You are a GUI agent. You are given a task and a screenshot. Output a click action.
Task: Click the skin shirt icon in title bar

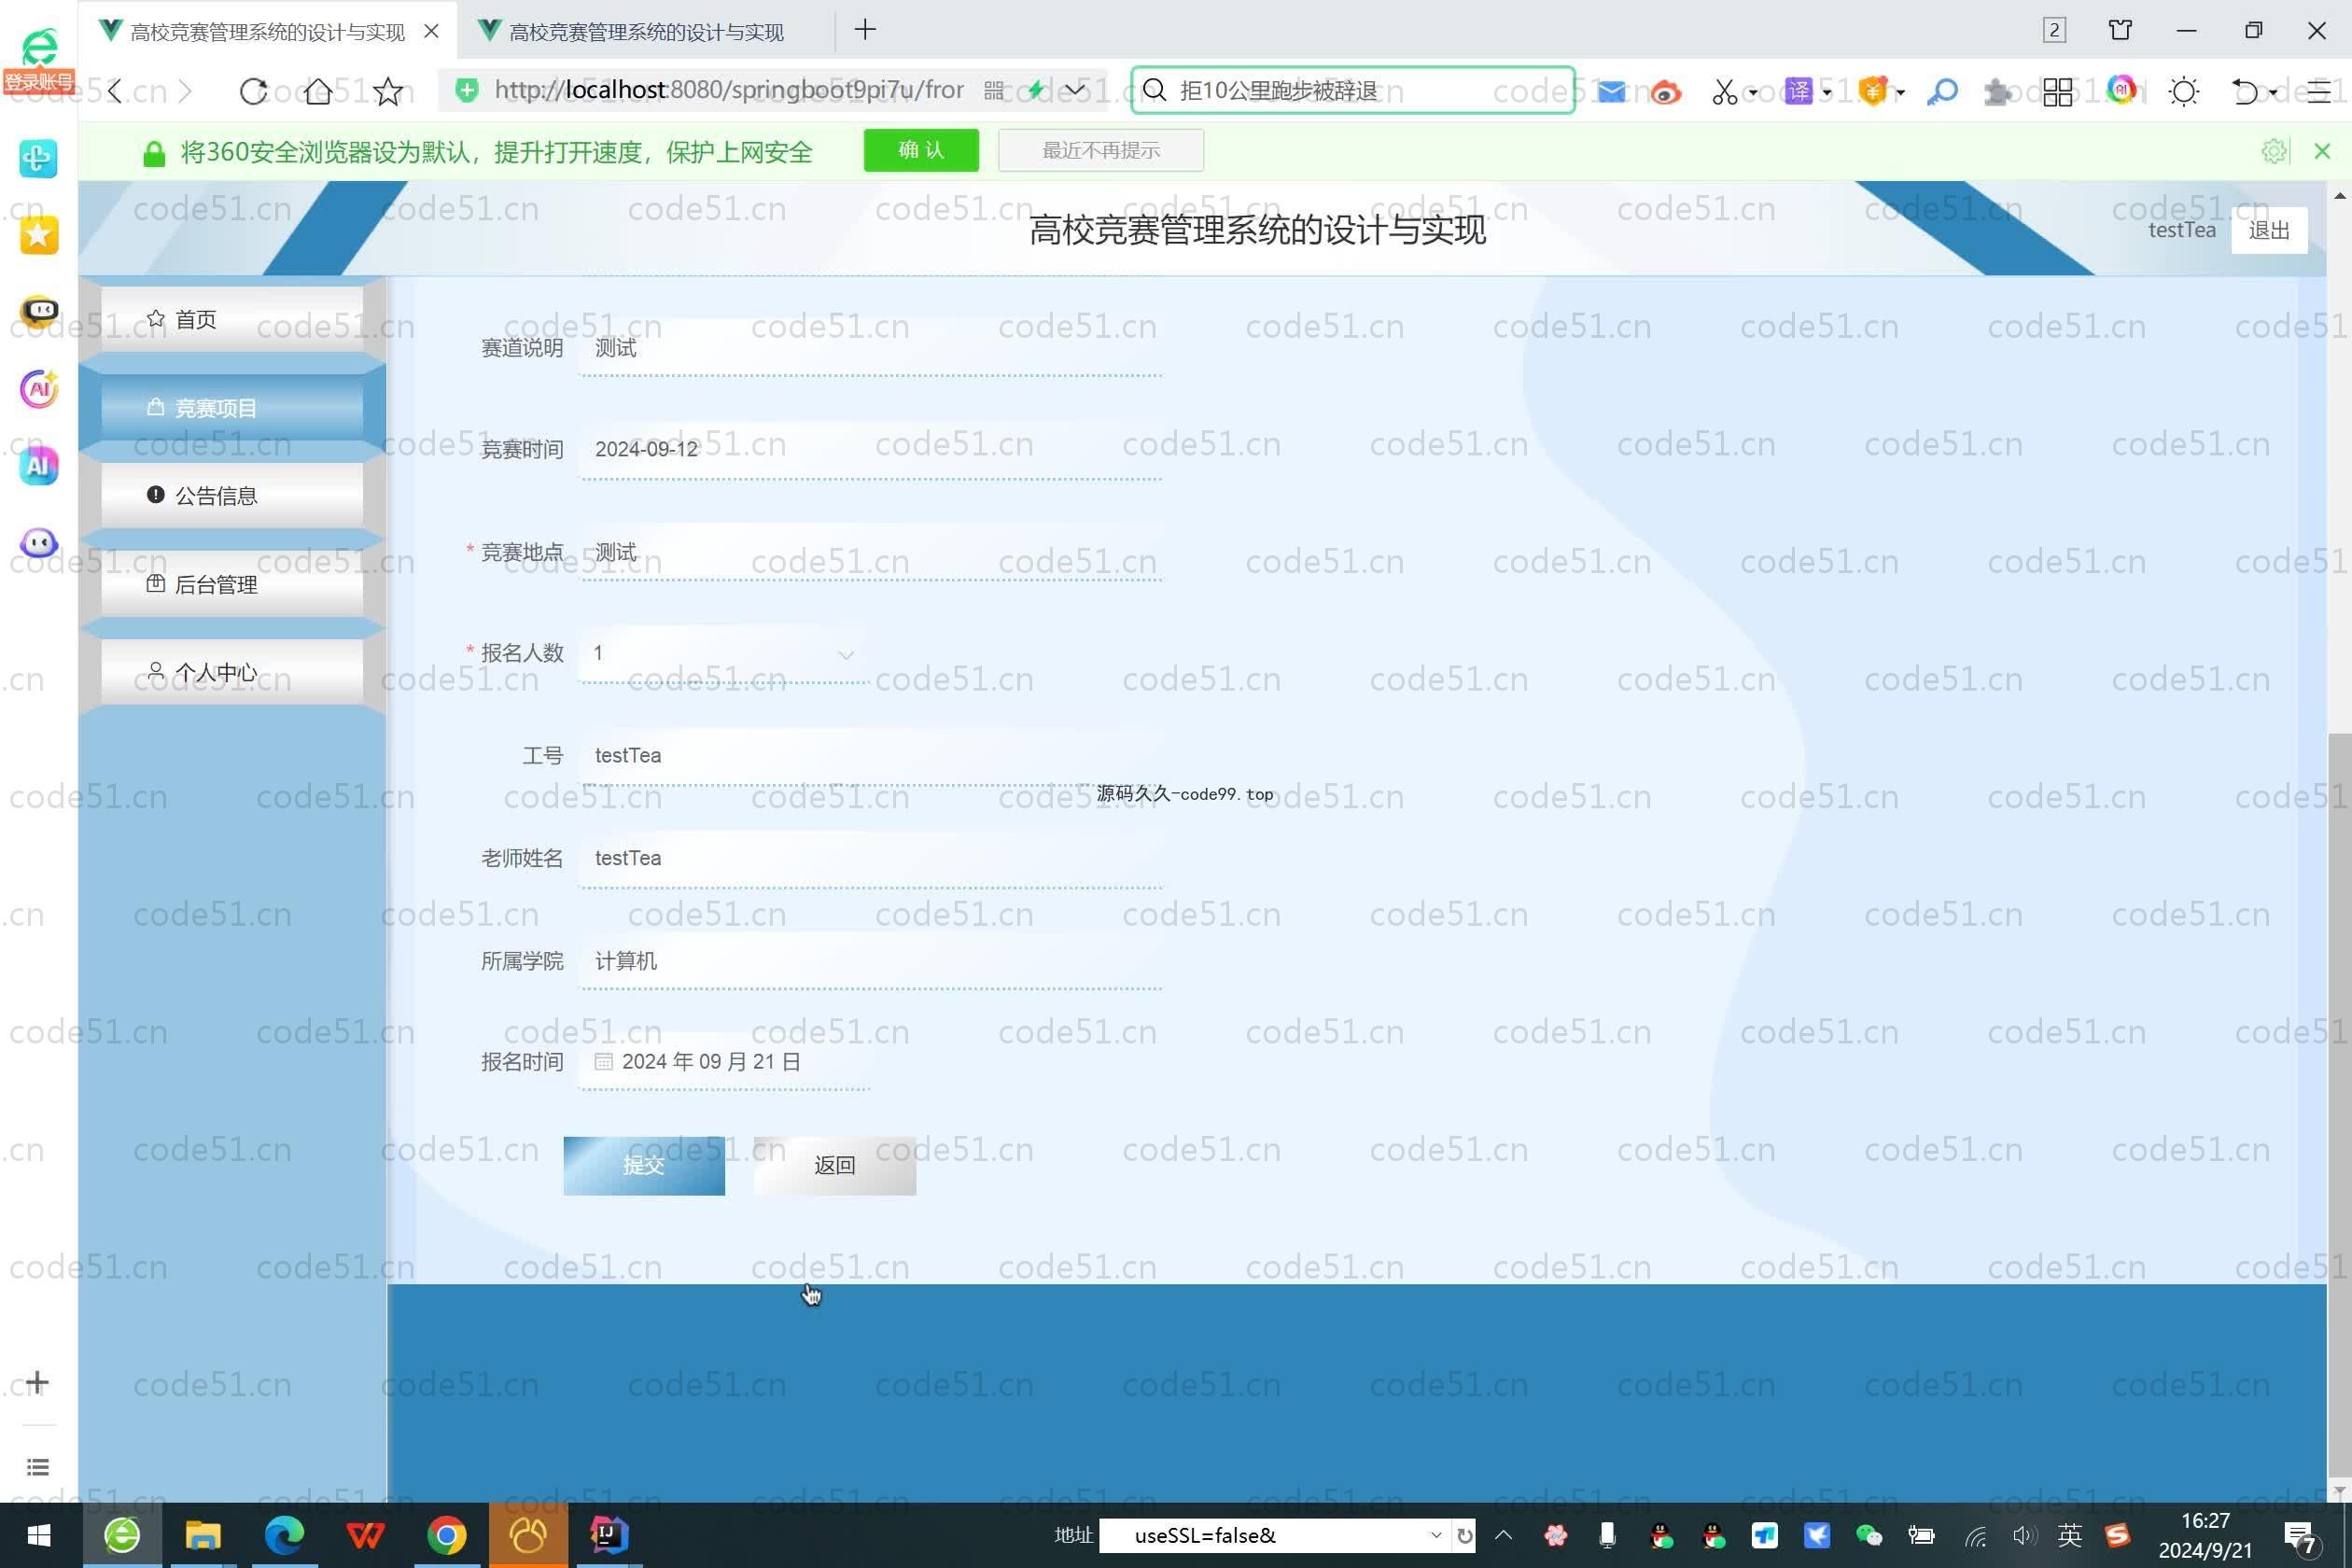(2120, 30)
